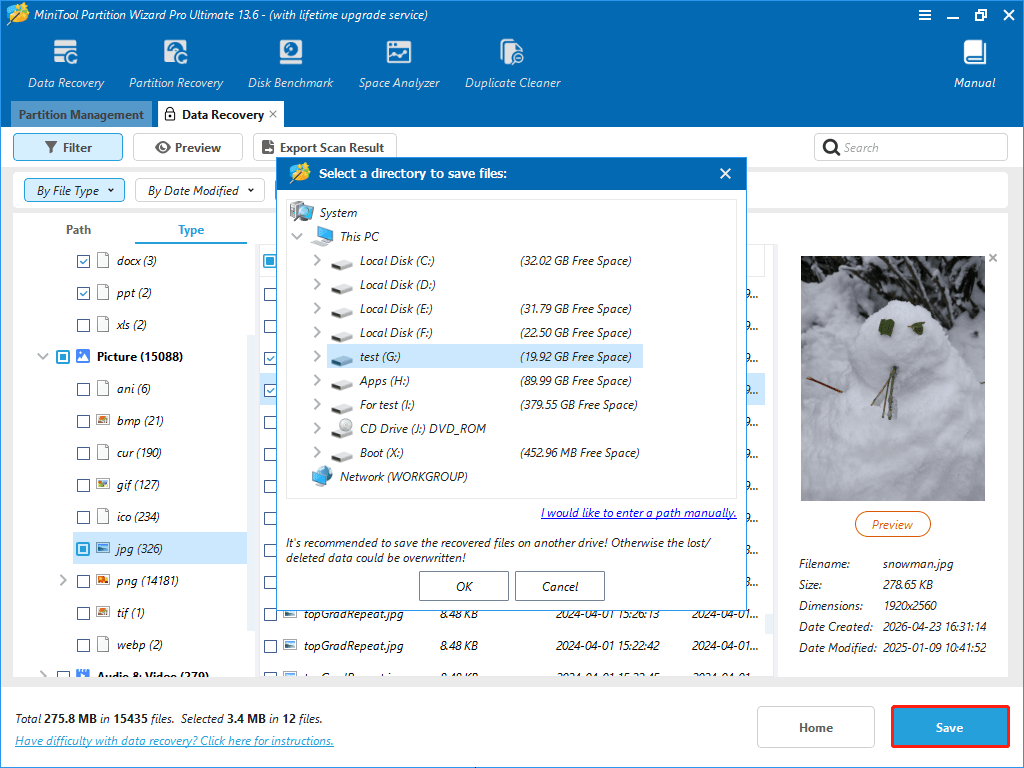This screenshot has height=768, width=1024.
Task: Select the second topGradRepeat.jpg row checkbox
Action: point(270,646)
